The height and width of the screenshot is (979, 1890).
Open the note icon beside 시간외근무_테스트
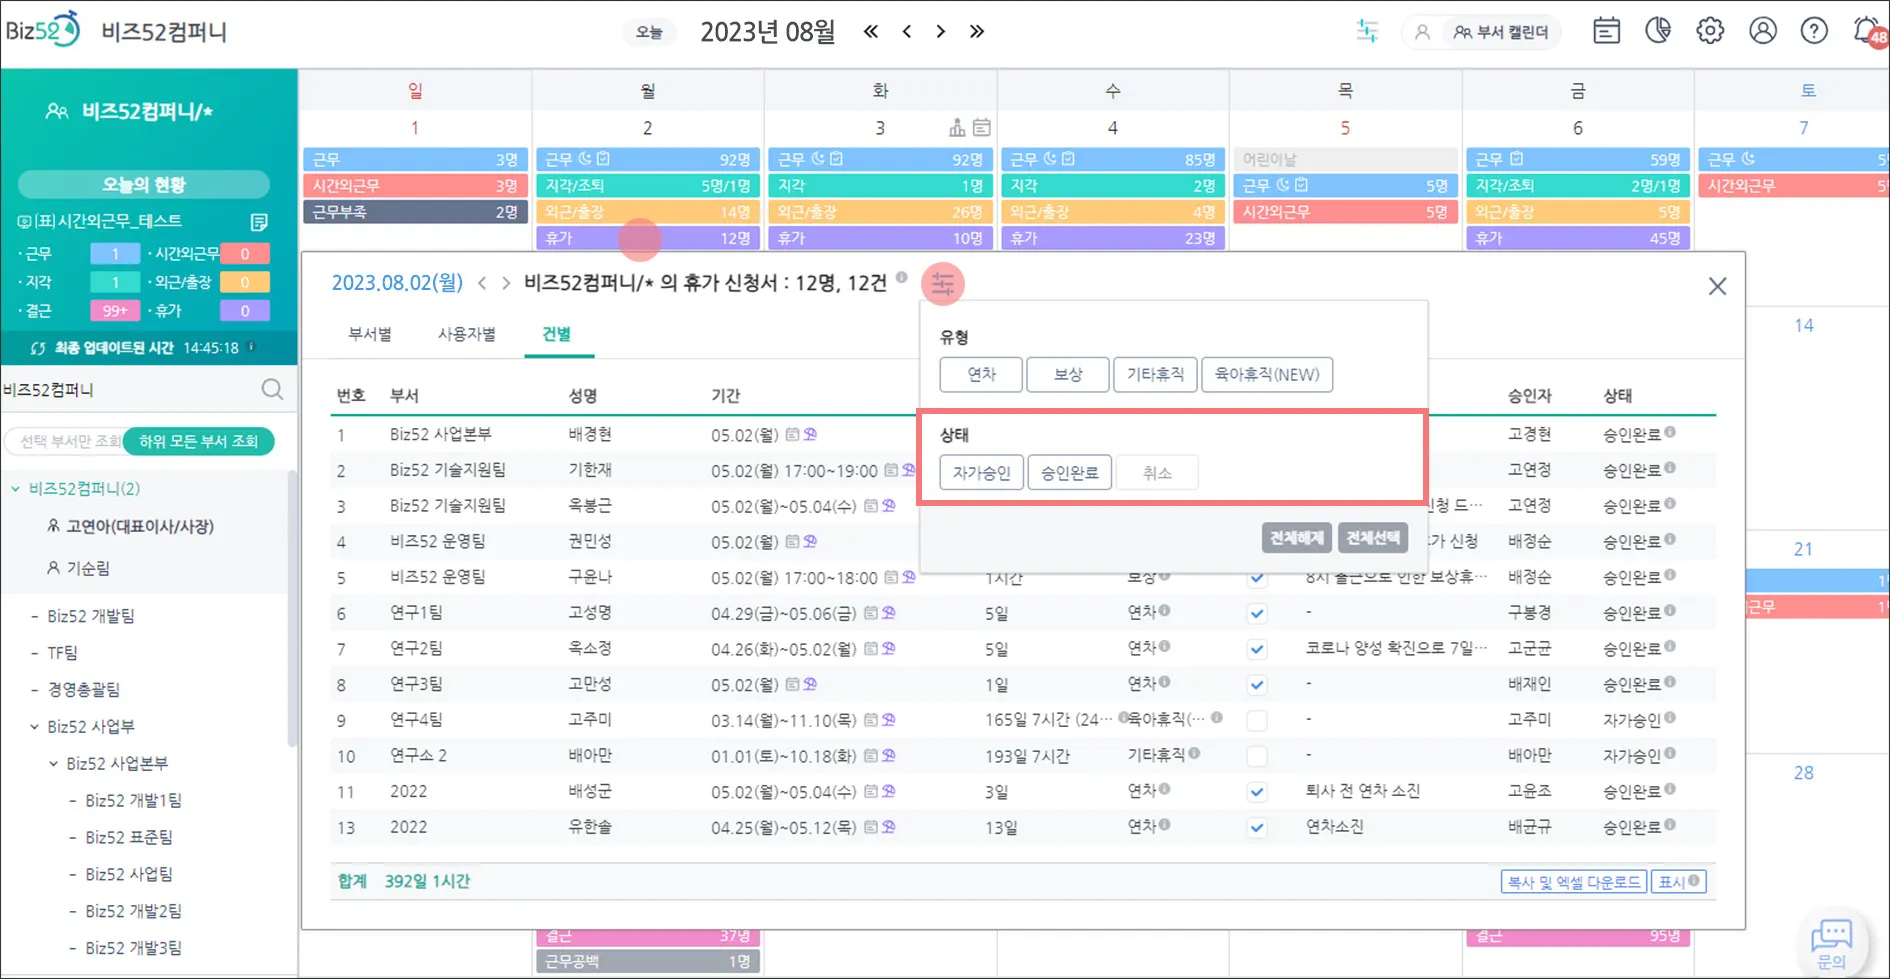point(259,221)
